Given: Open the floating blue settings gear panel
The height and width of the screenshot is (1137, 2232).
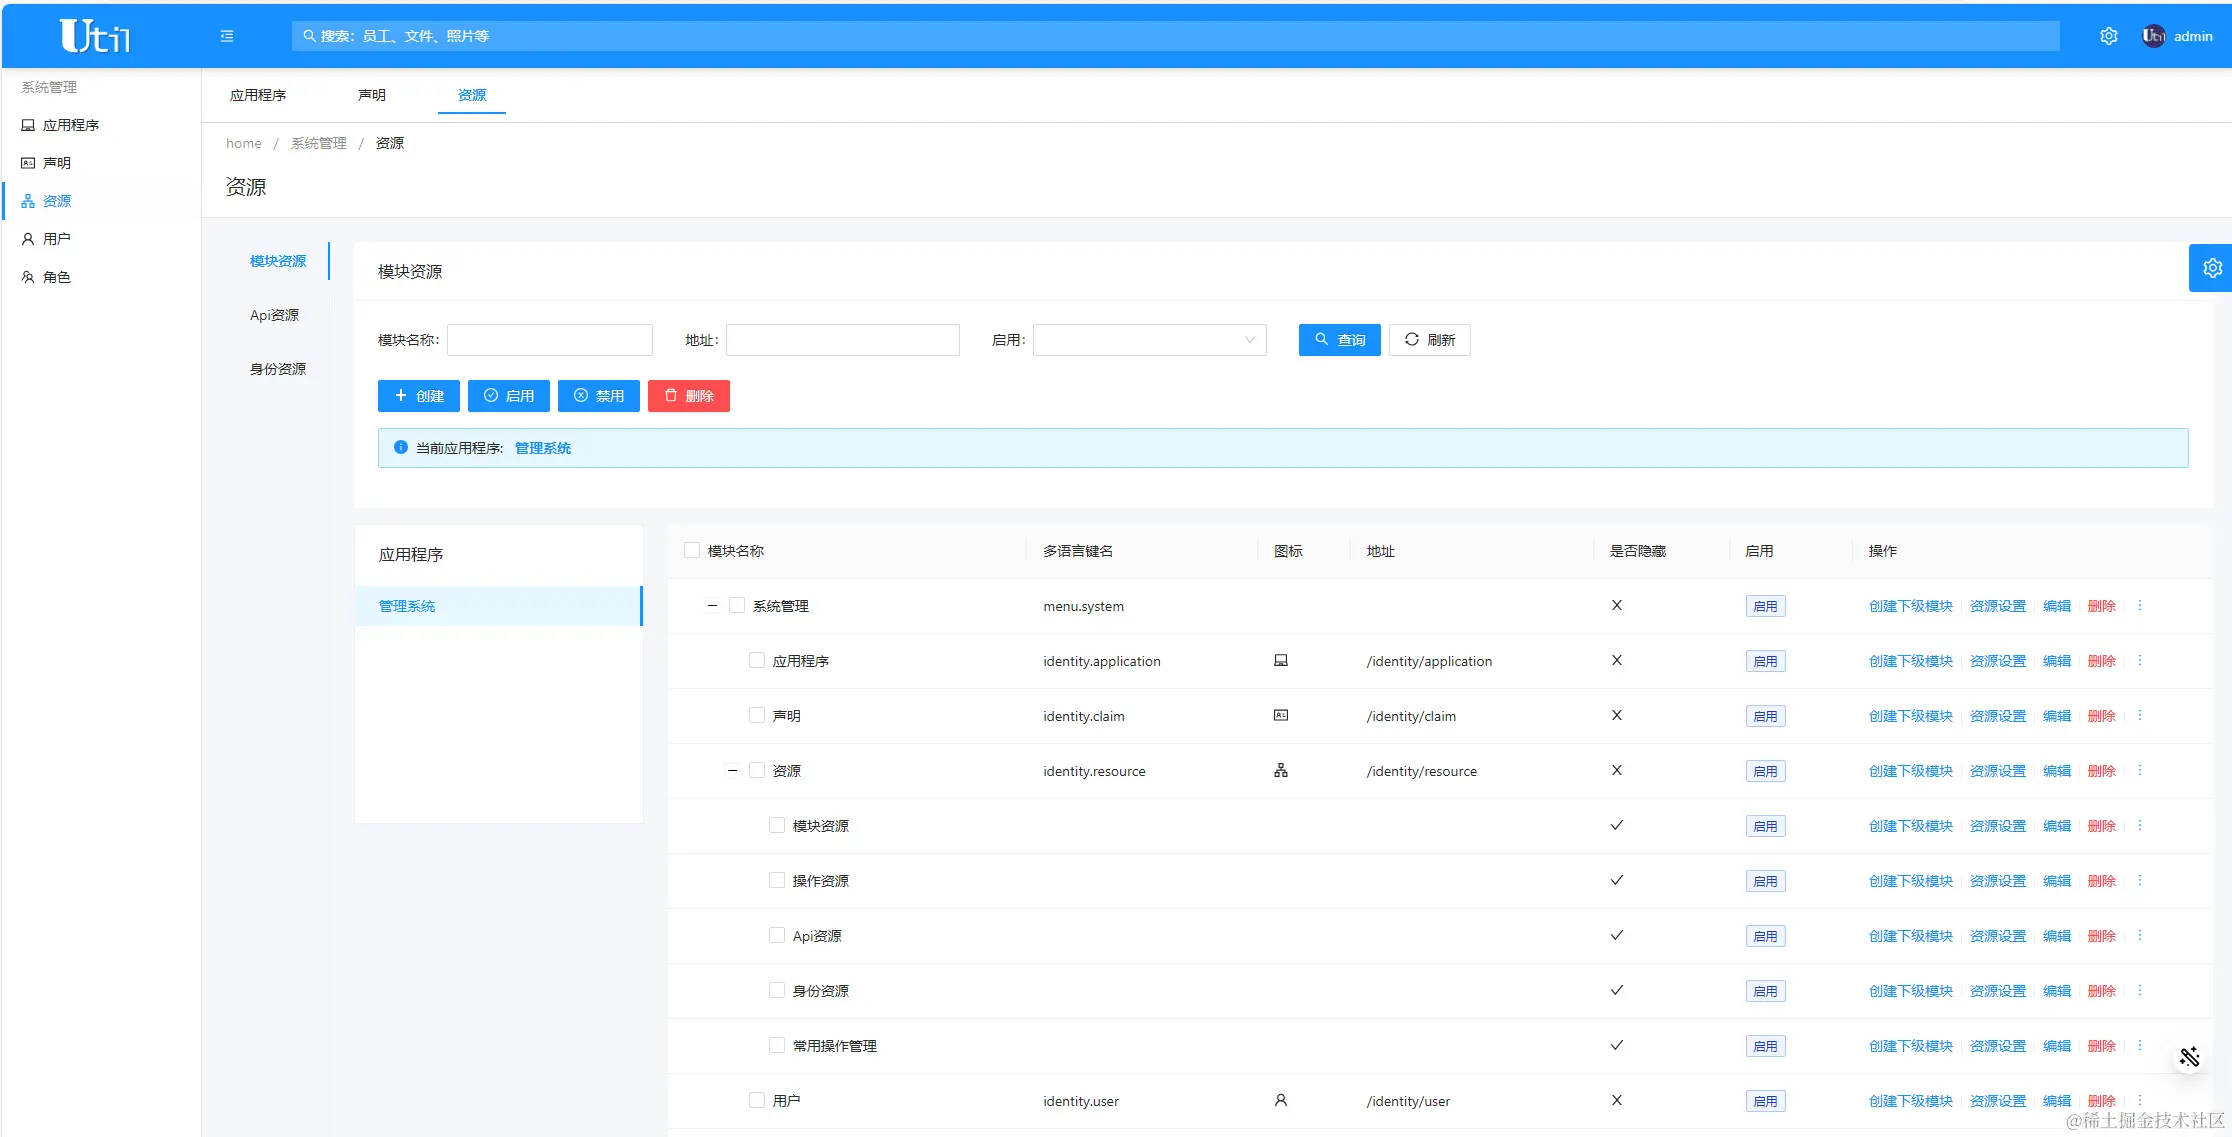Looking at the screenshot, I should click(2211, 268).
